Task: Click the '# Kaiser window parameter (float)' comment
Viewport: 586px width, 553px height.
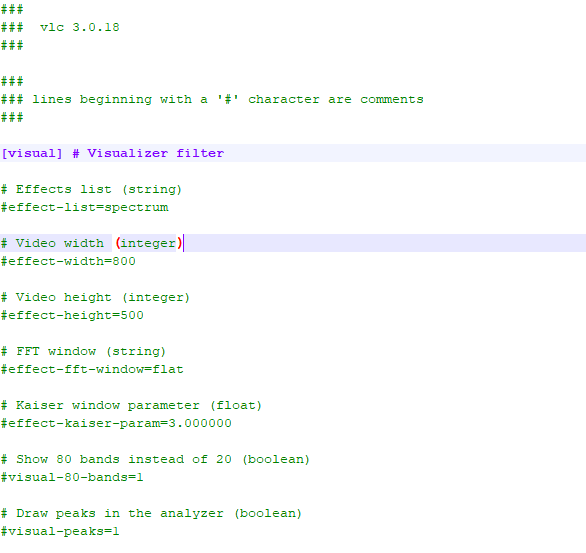Action: [132, 405]
